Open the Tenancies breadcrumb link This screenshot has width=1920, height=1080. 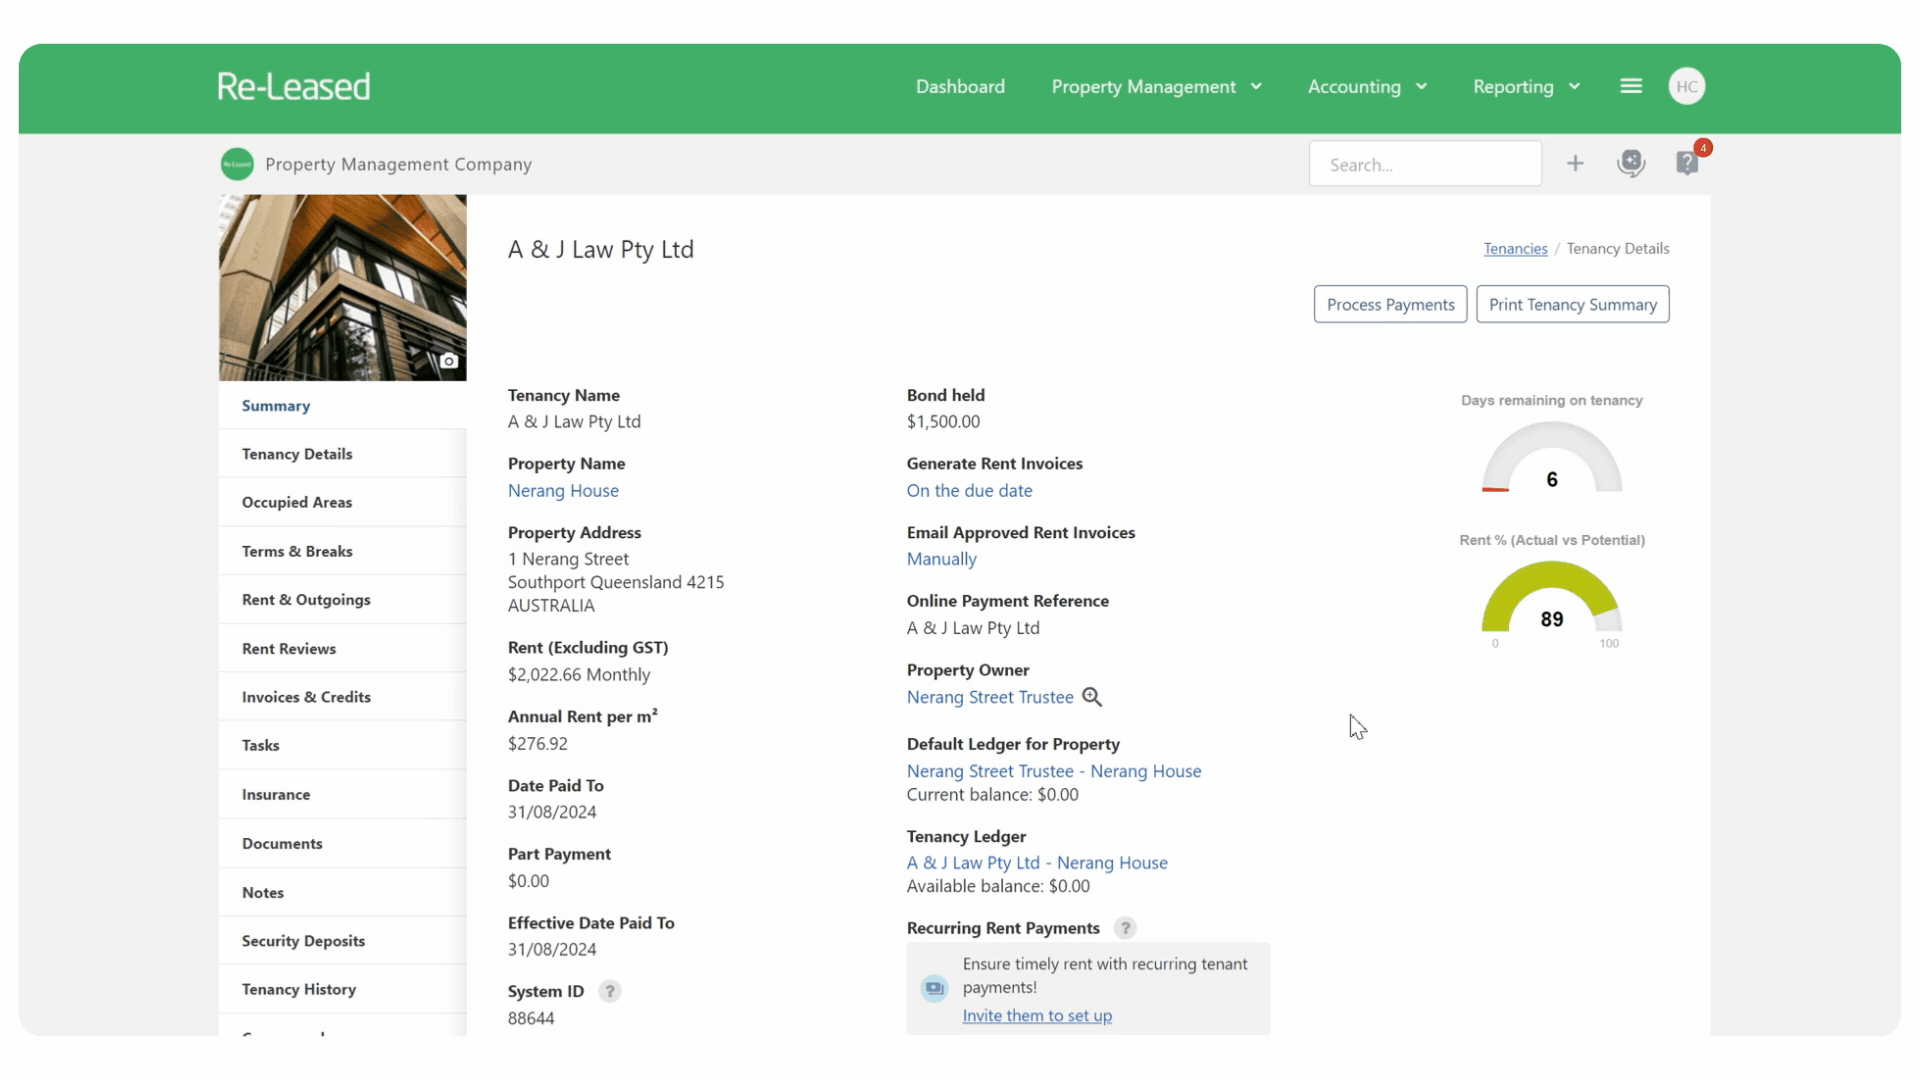1515,248
